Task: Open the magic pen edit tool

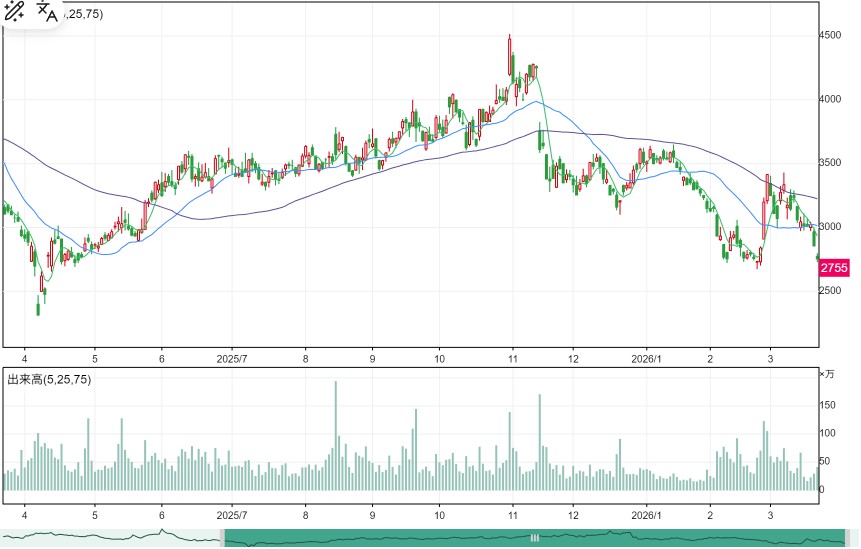Action: [x=13, y=12]
